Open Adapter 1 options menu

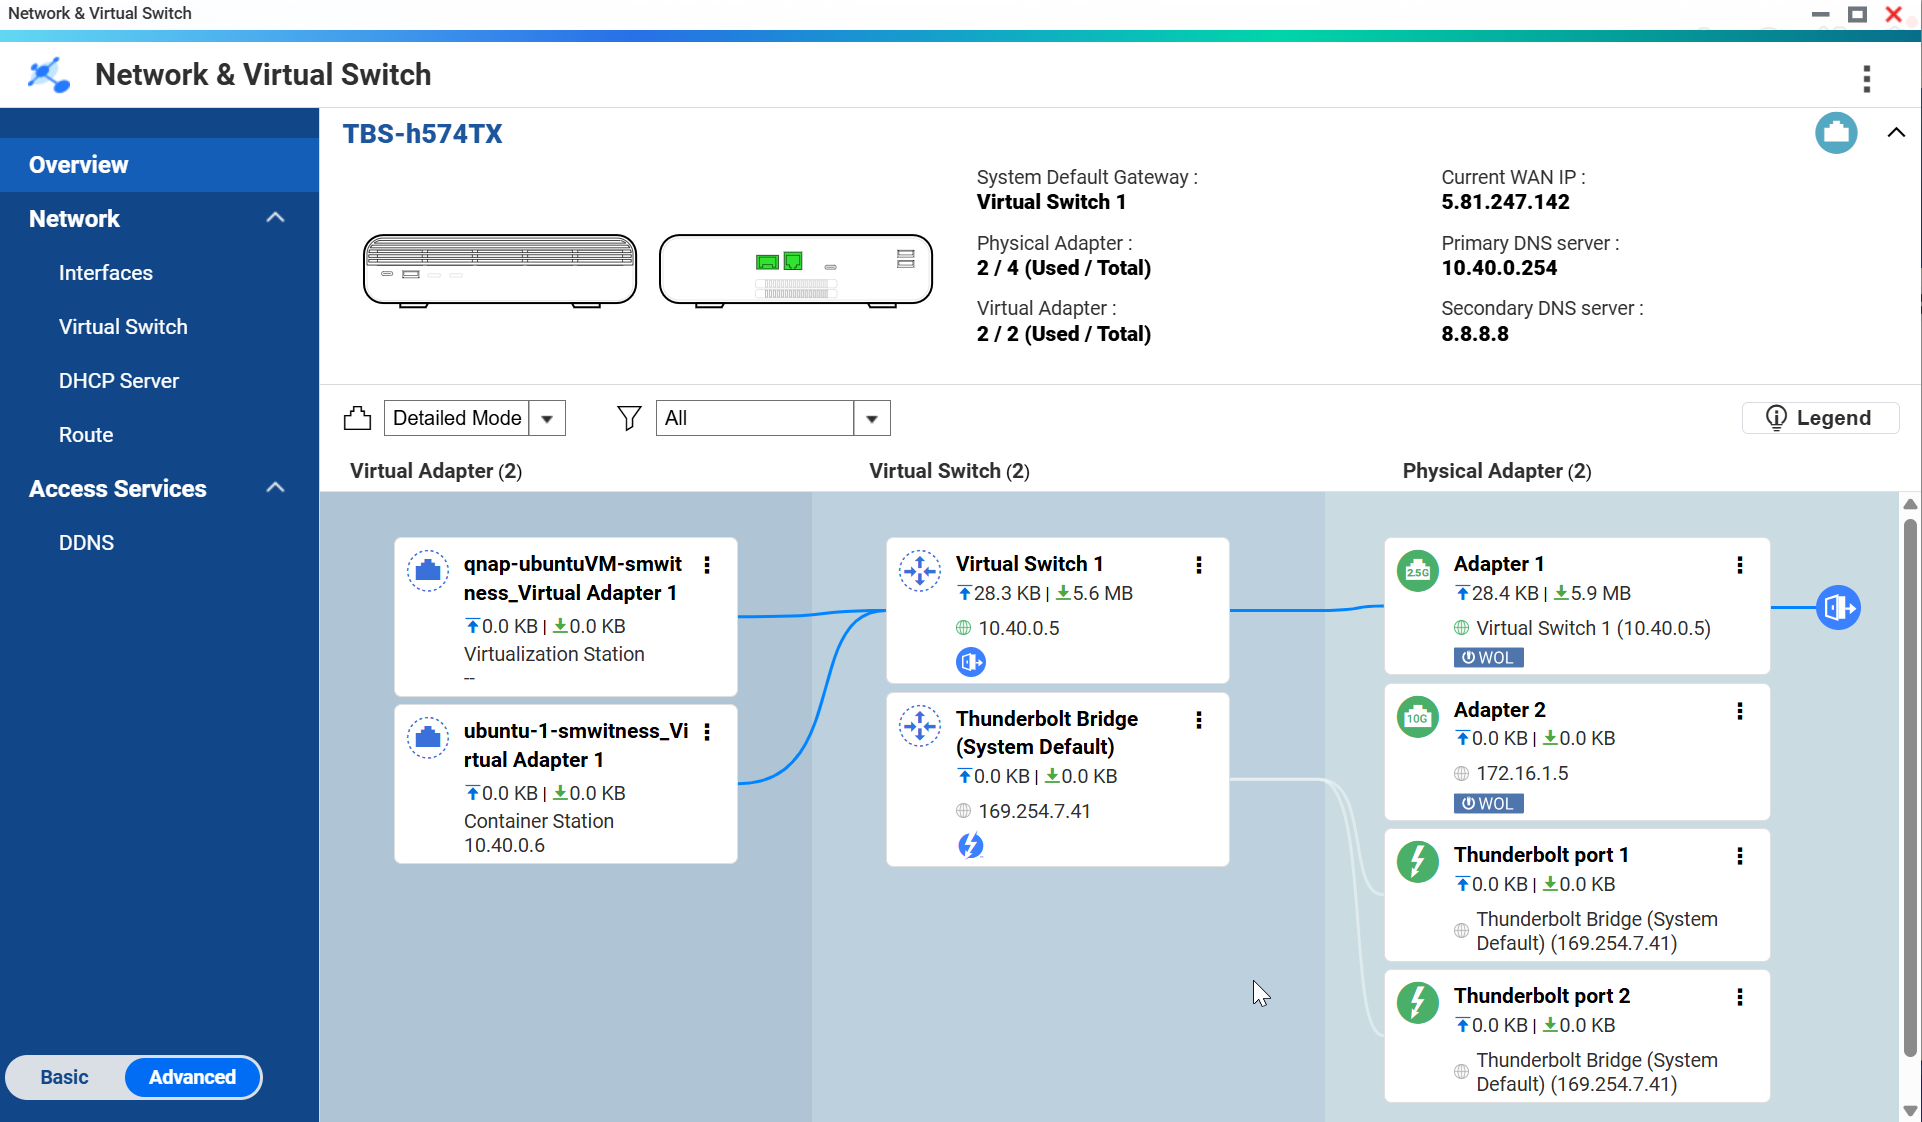(x=1740, y=565)
